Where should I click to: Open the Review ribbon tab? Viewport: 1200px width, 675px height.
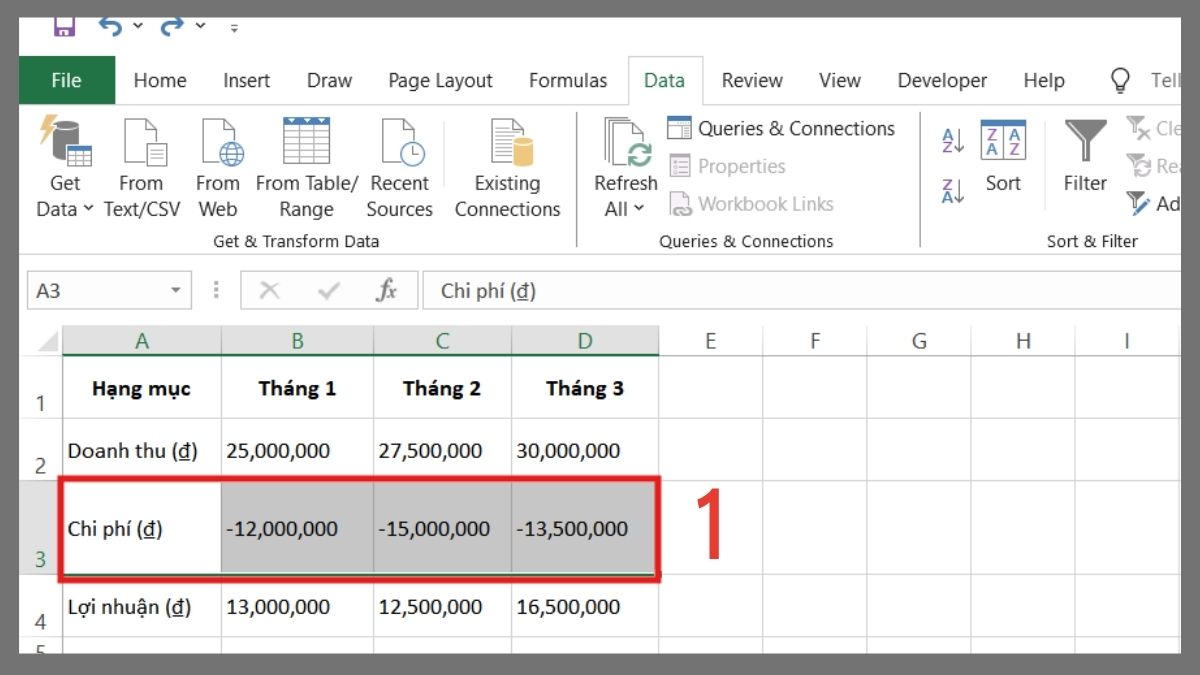tap(751, 80)
